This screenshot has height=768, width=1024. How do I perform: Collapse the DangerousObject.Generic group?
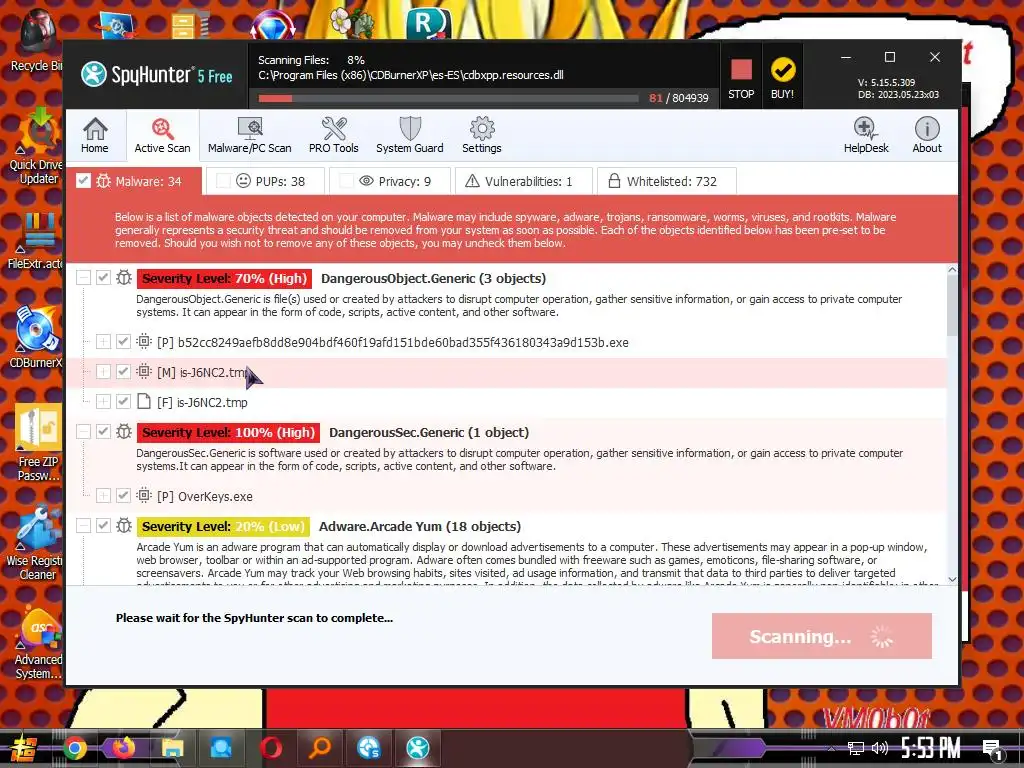pyautogui.click(x=83, y=278)
